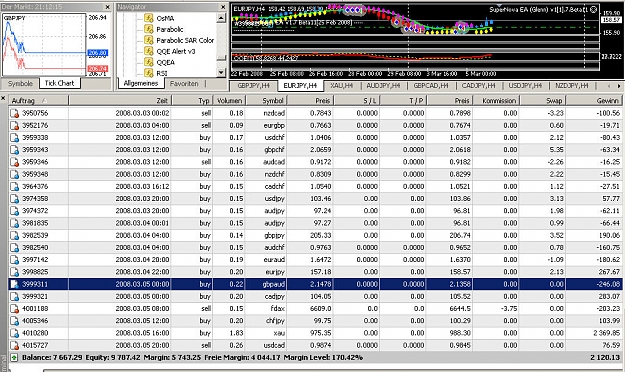Select the gbpjpy symbol cell of order 3982539

(266, 236)
